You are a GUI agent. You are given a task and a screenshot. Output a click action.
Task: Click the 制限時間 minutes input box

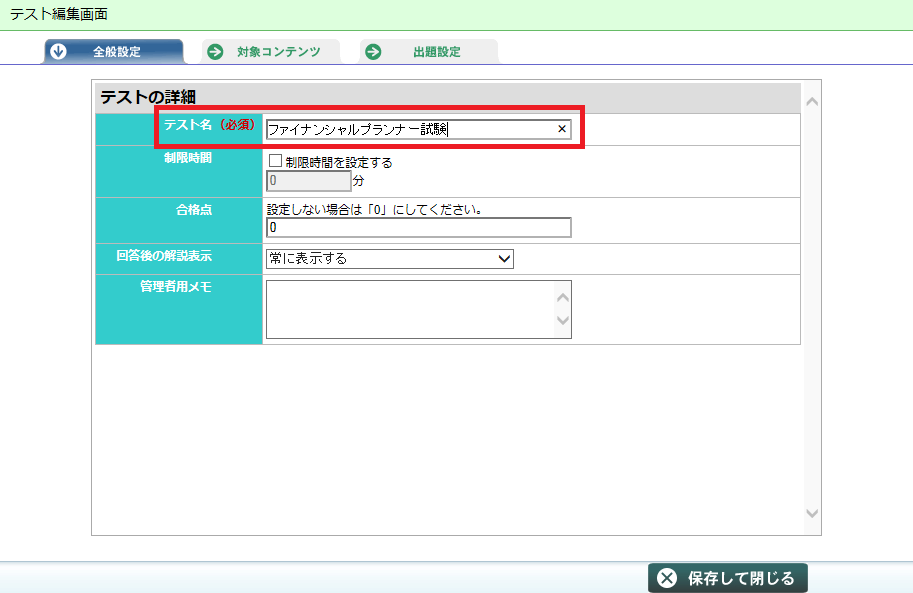tap(309, 181)
